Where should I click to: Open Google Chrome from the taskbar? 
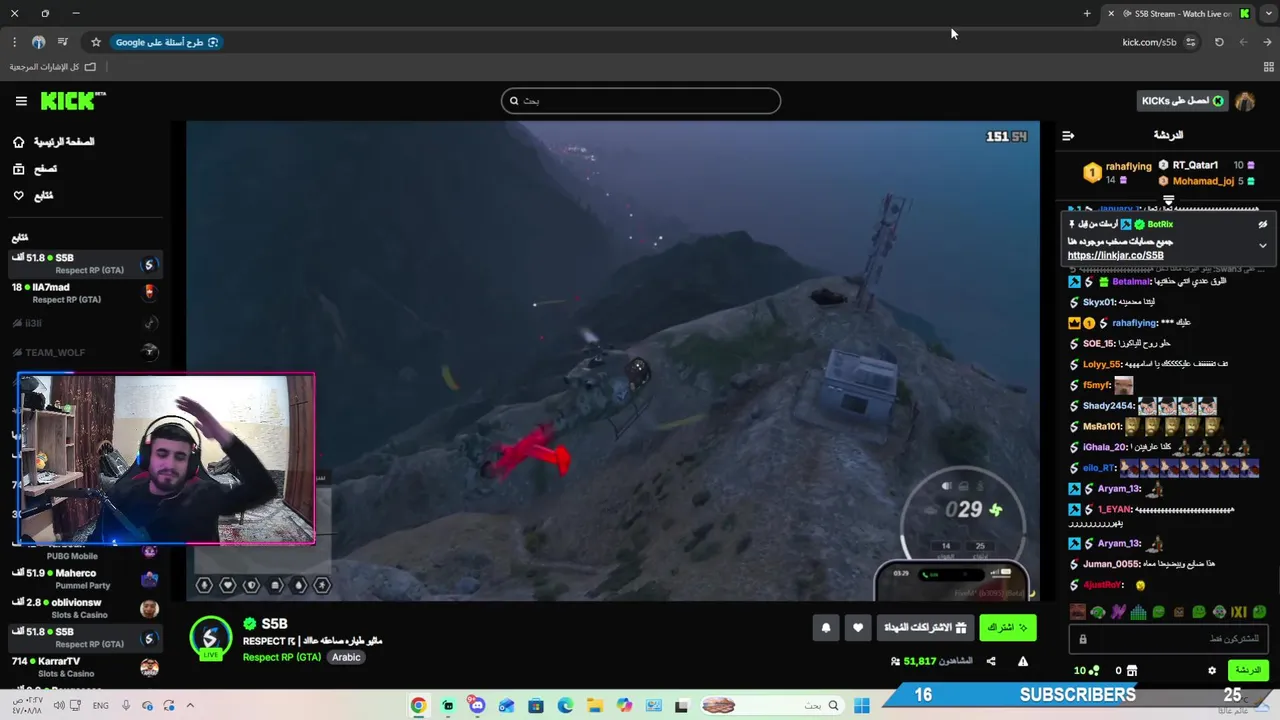(418, 706)
